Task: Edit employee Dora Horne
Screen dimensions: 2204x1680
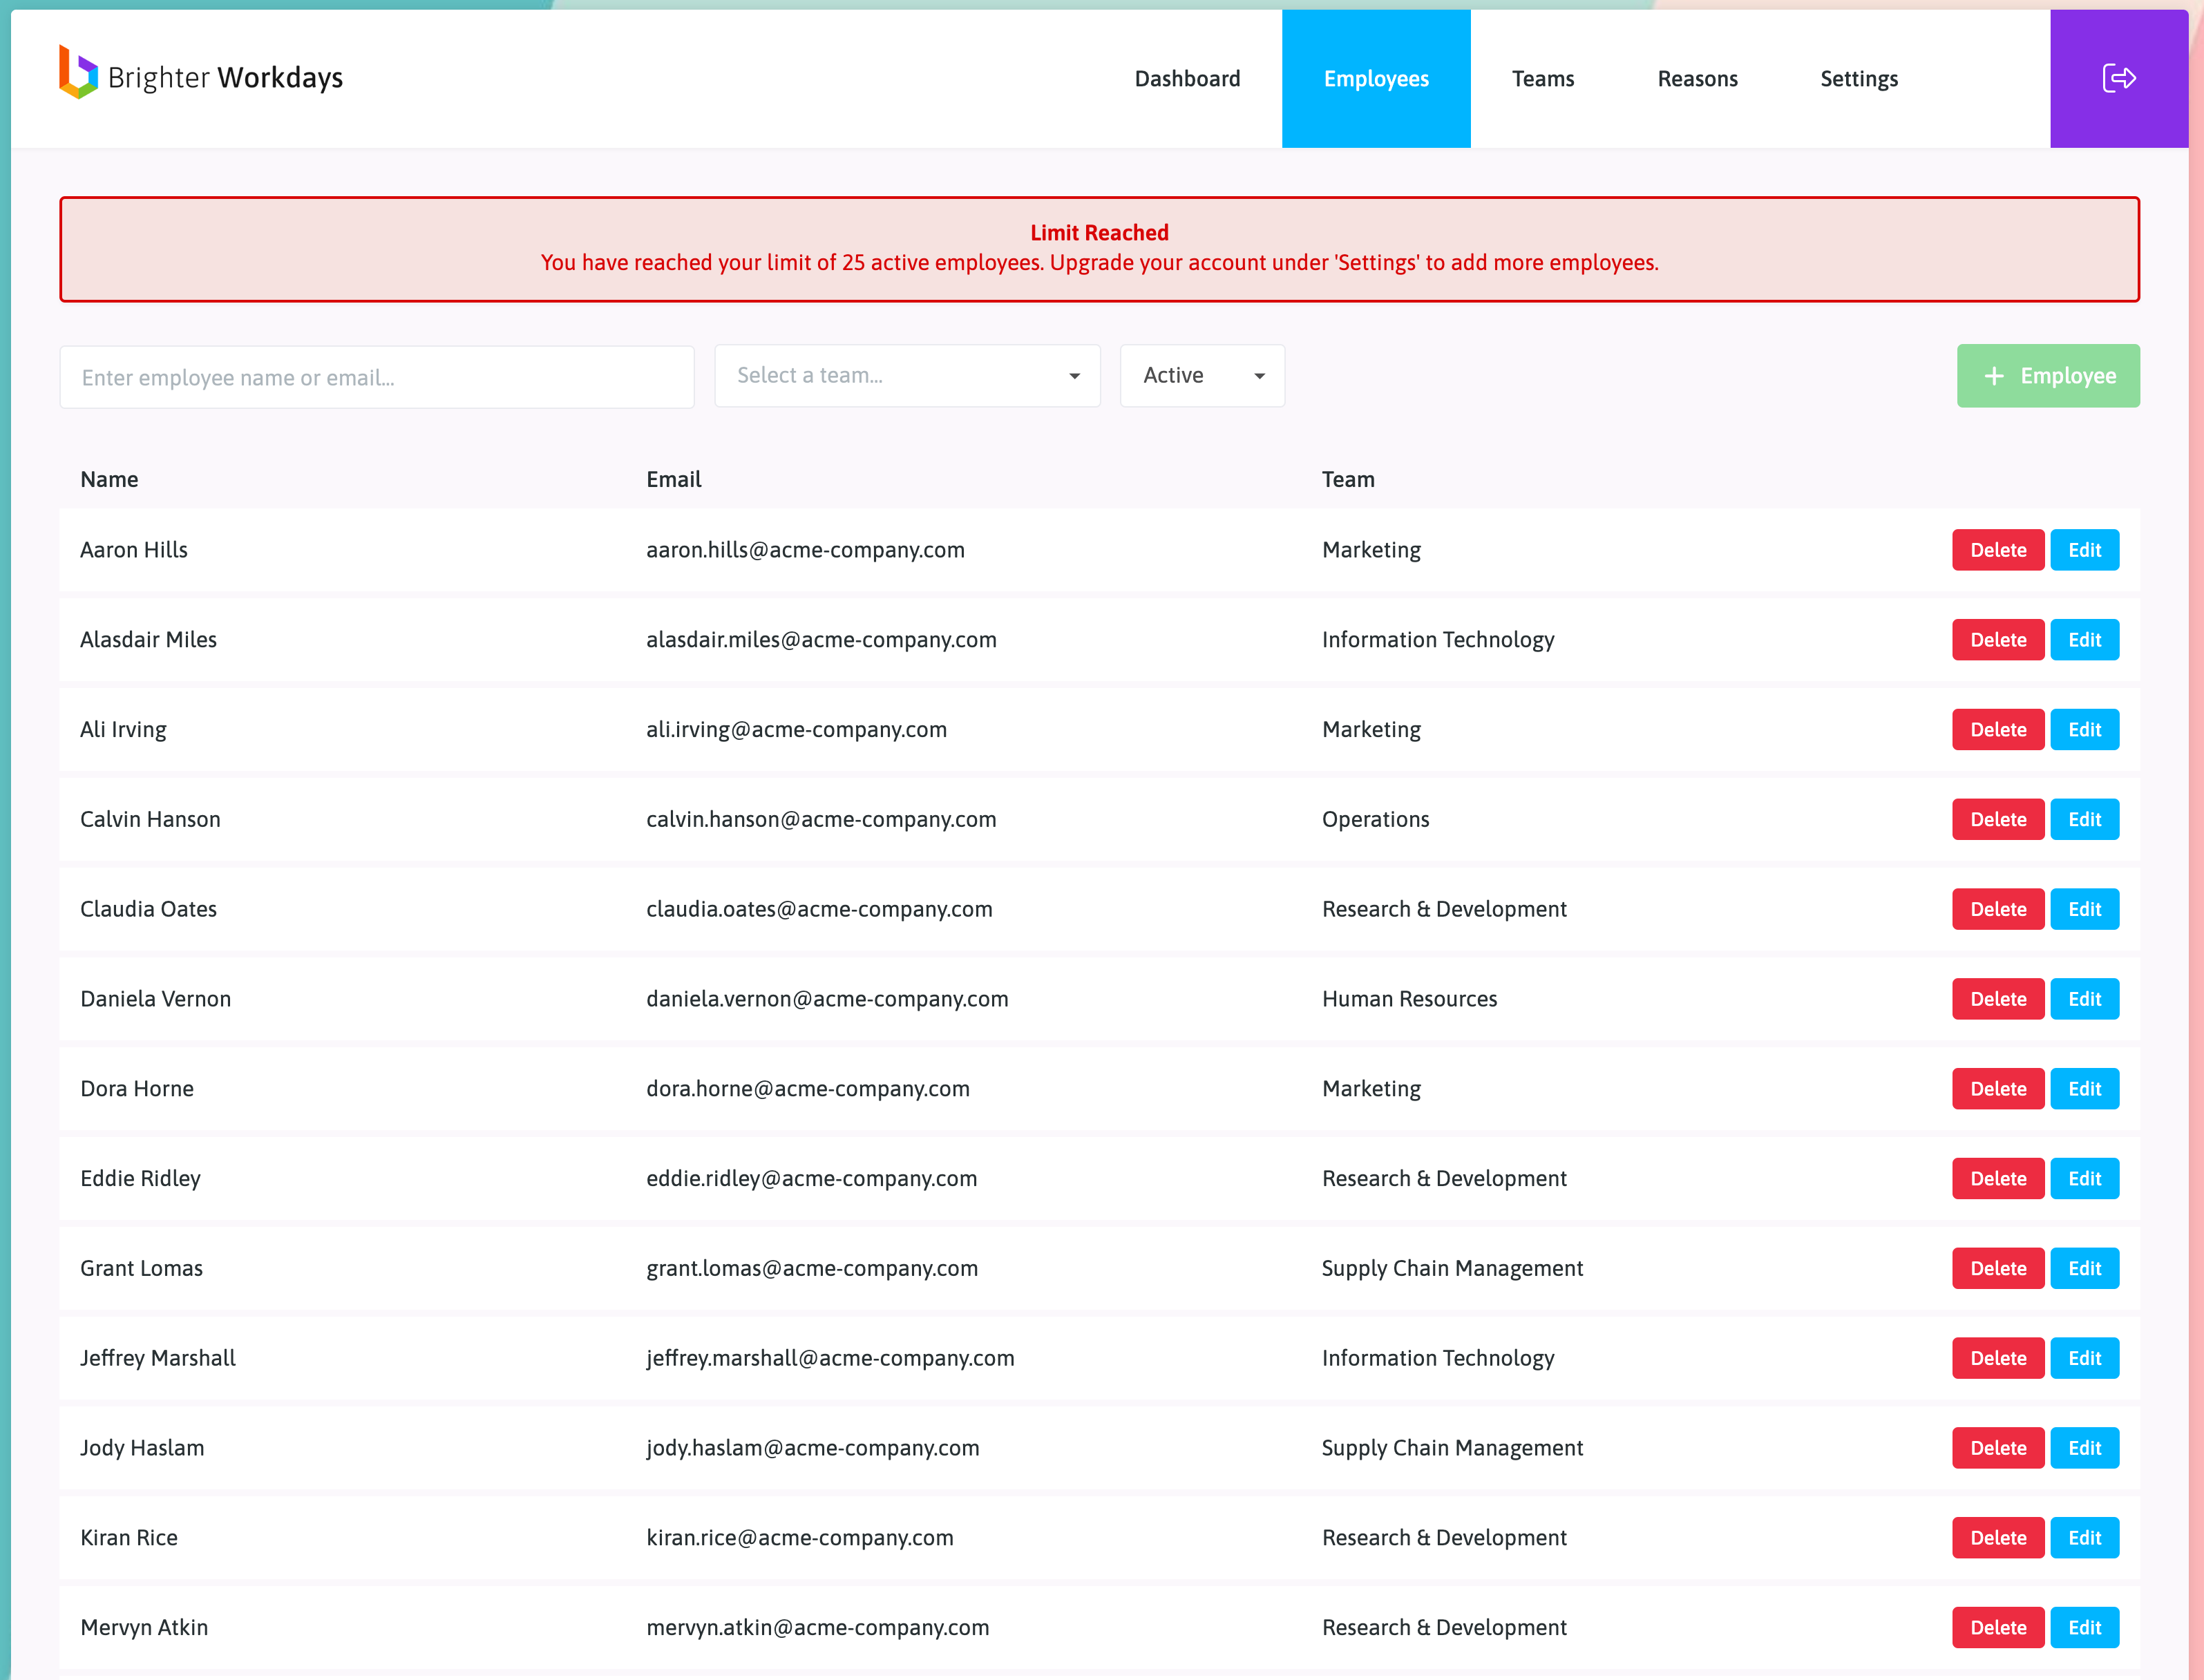Action: tap(2084, 1089)
